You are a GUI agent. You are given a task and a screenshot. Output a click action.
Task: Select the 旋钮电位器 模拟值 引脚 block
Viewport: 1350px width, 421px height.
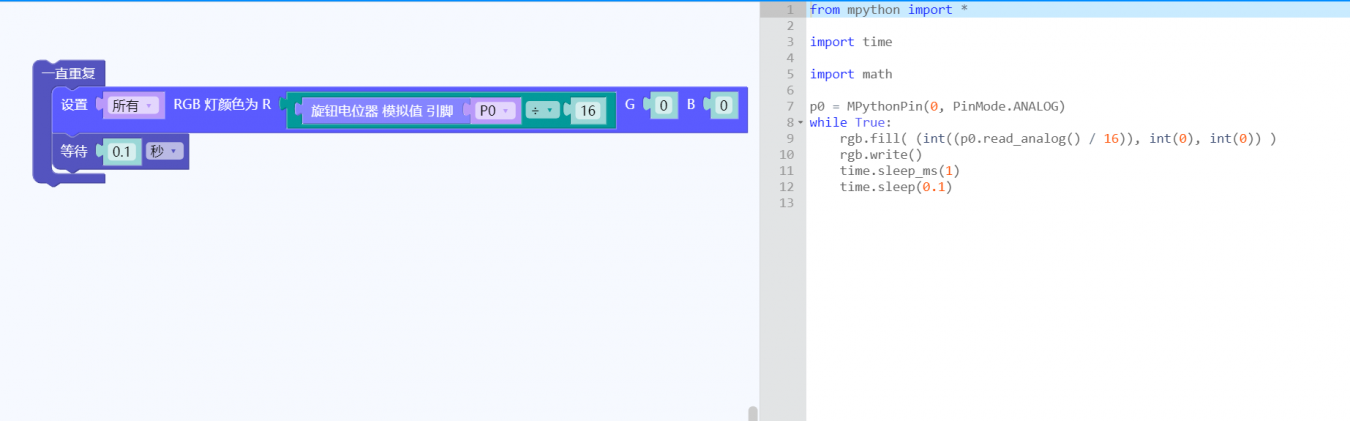(x=381, y=111)
